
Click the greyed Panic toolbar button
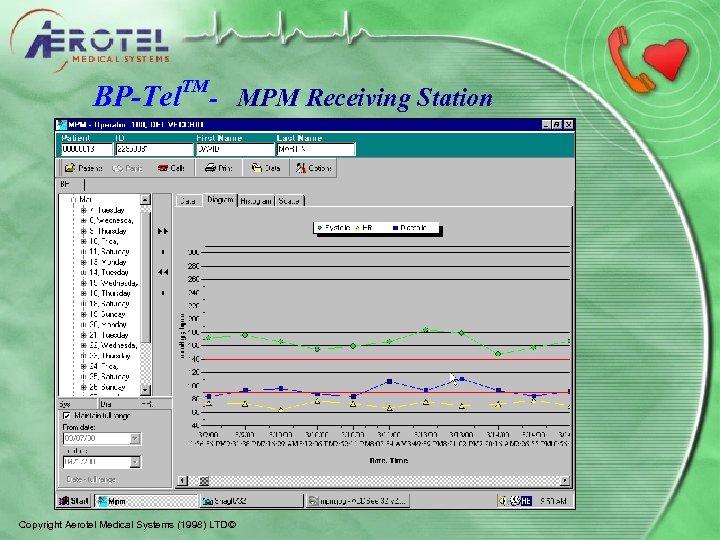[x=127, y=169]
